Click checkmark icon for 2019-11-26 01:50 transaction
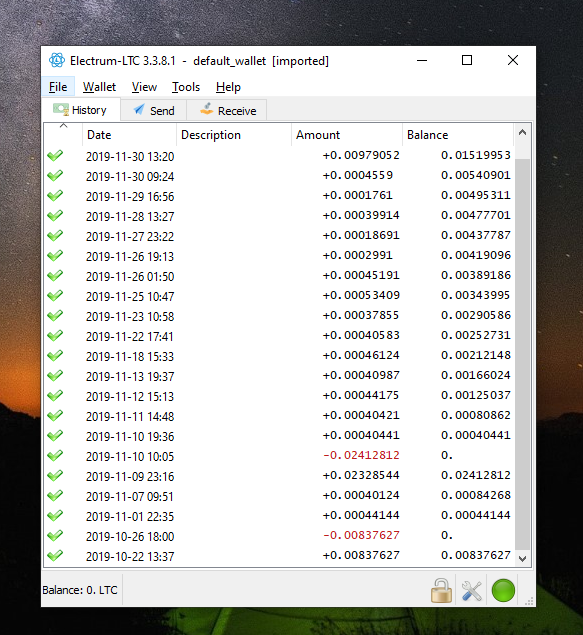This screenshot has width=583, height=635. pyautogui.click(x=55, y=276)
